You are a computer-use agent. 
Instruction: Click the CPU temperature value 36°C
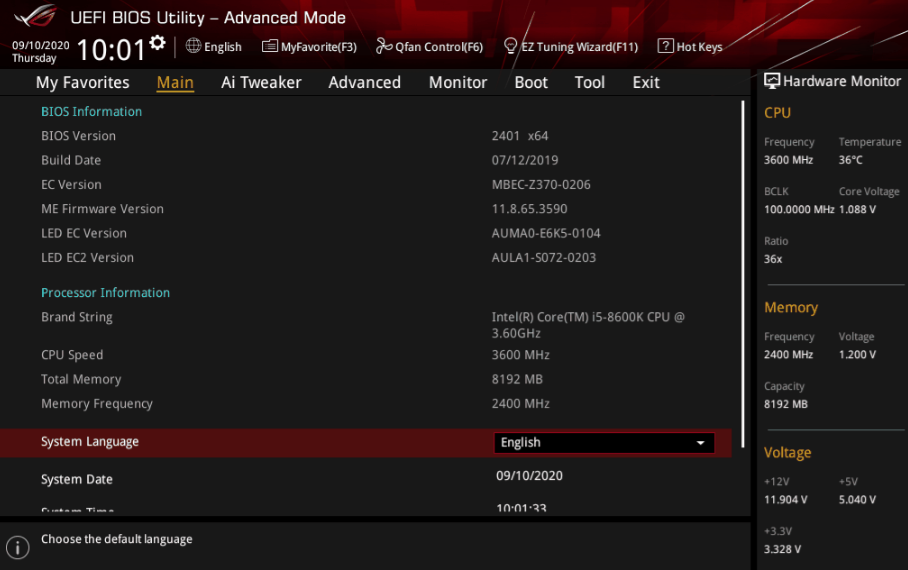tap(851, 160)
